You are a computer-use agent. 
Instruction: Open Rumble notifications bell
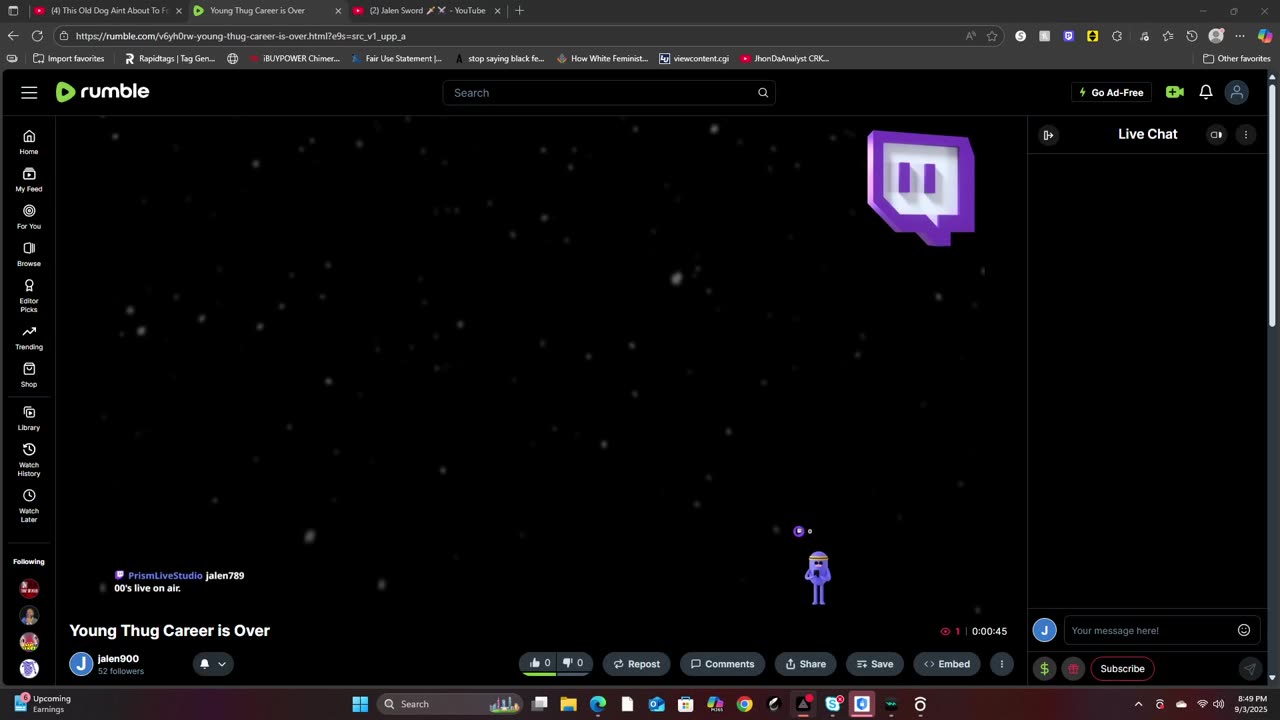point(1206,92)
